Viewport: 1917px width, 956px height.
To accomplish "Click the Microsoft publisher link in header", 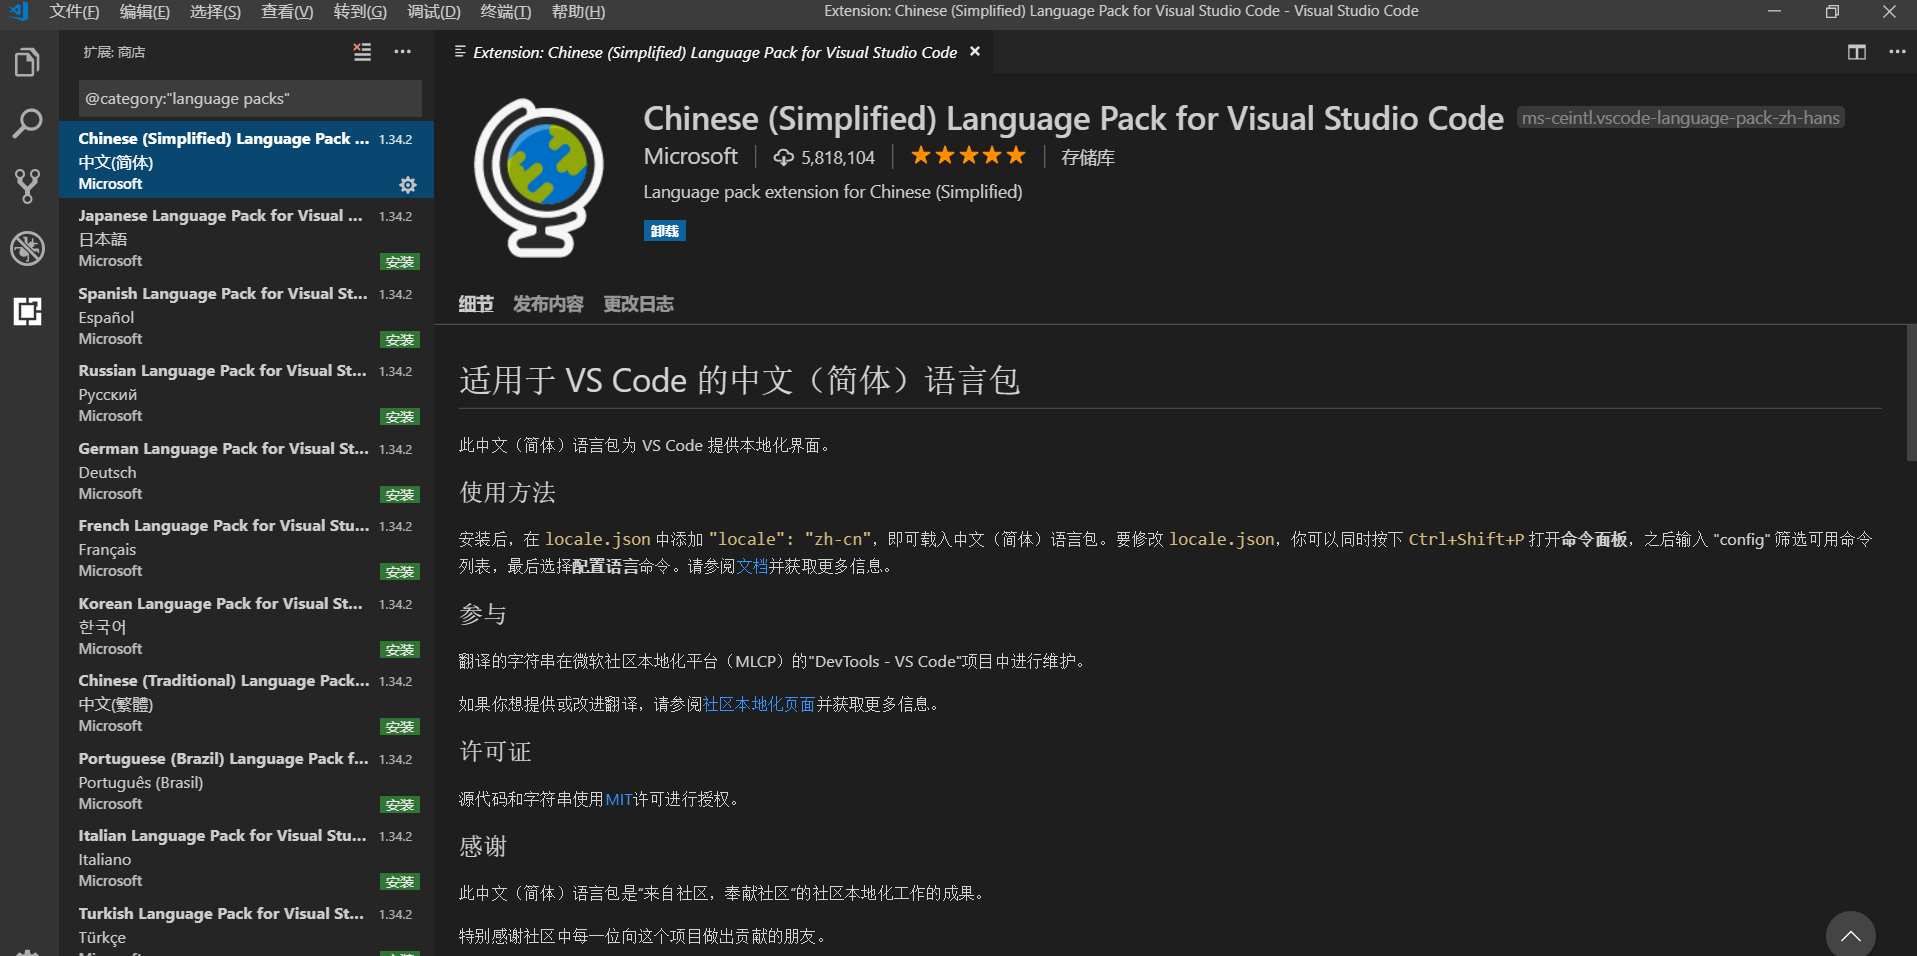I will [690, 156].
